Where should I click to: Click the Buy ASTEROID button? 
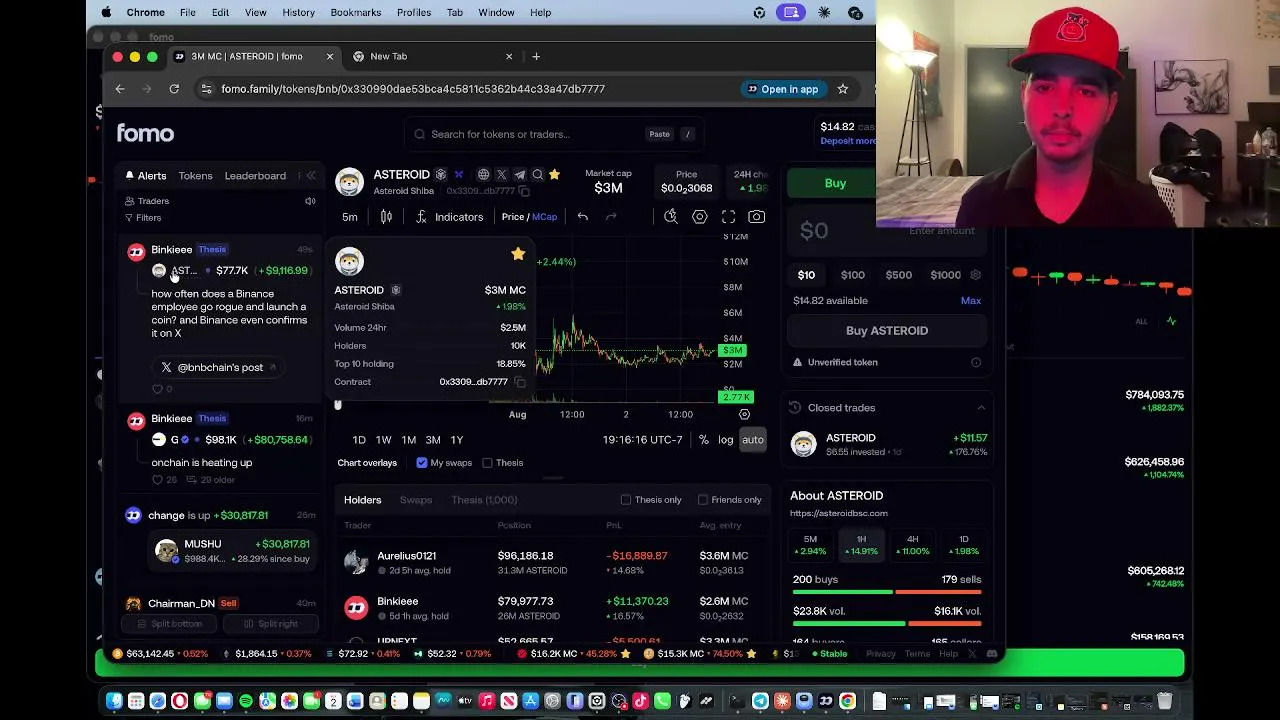[887, 331]
